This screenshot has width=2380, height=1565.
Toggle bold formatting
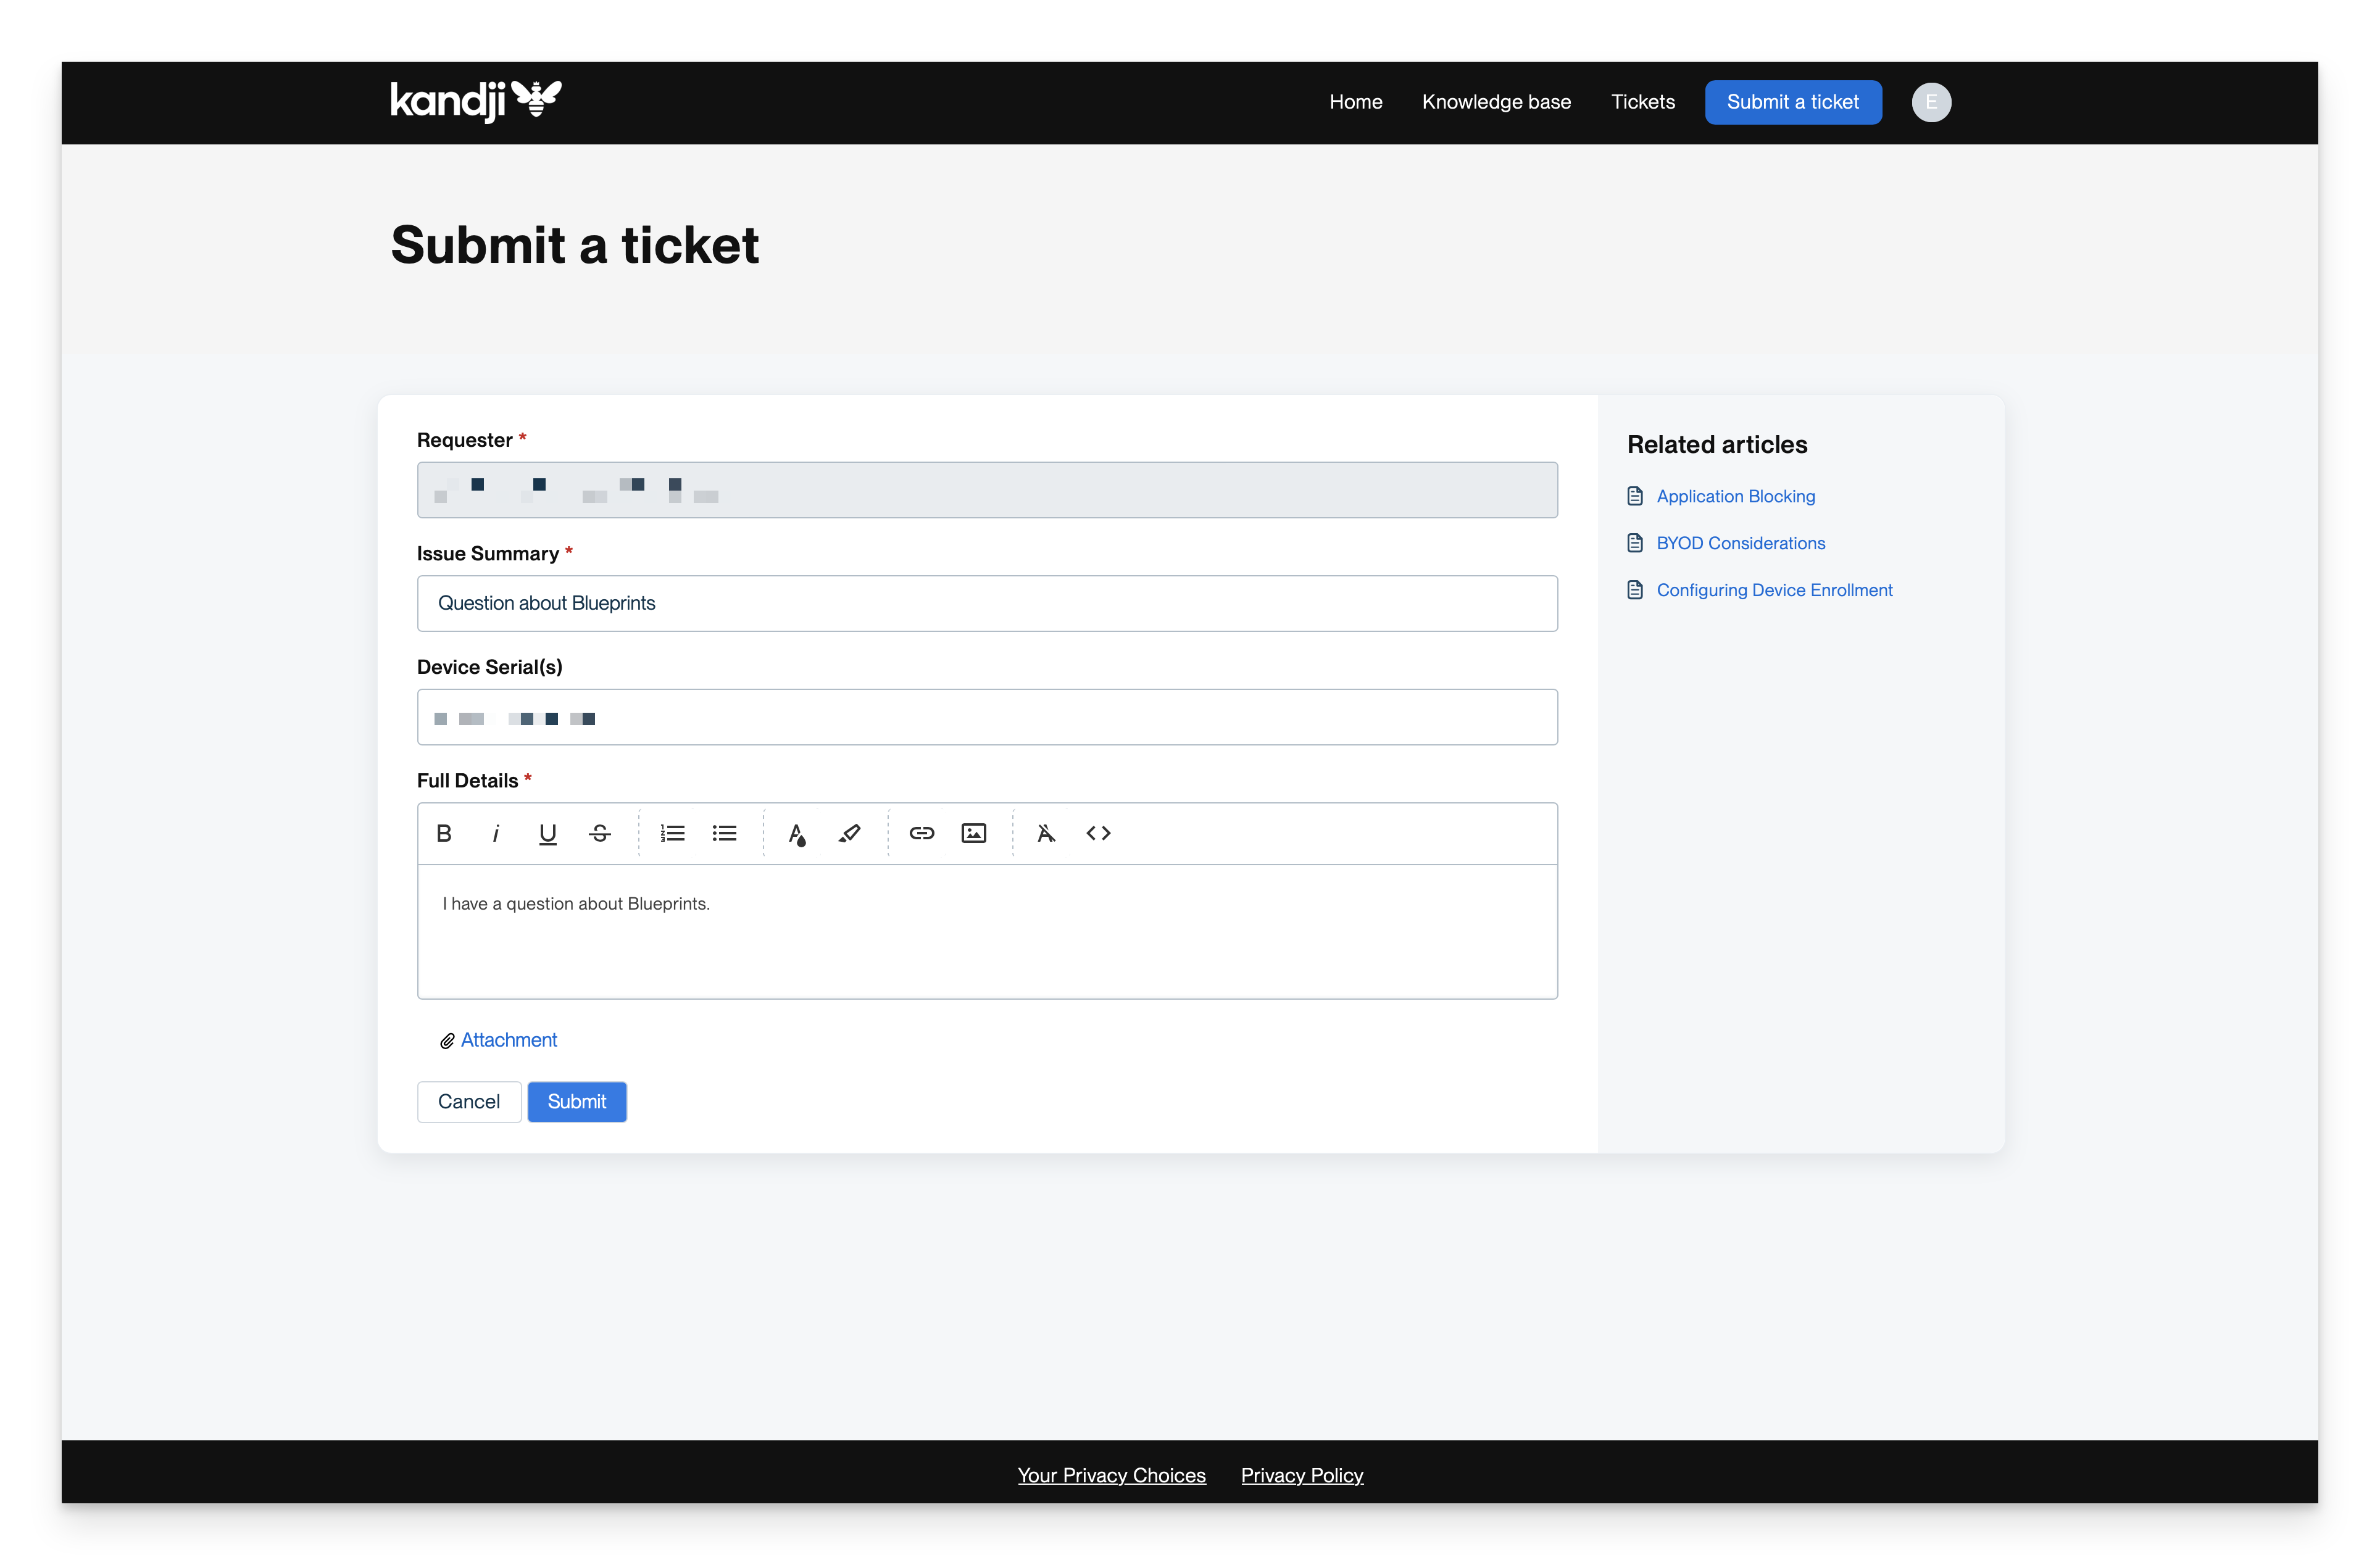444,833
